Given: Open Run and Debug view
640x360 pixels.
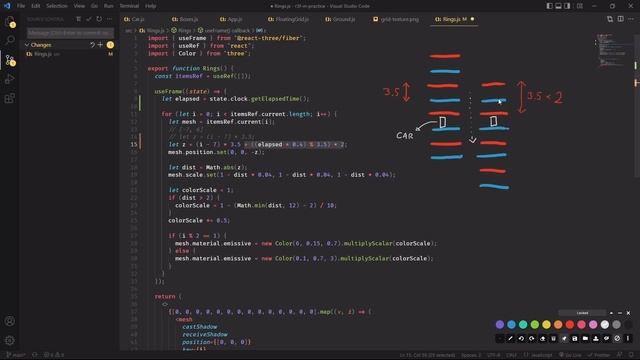Looking at the screenshot, I should coord(10,79).
